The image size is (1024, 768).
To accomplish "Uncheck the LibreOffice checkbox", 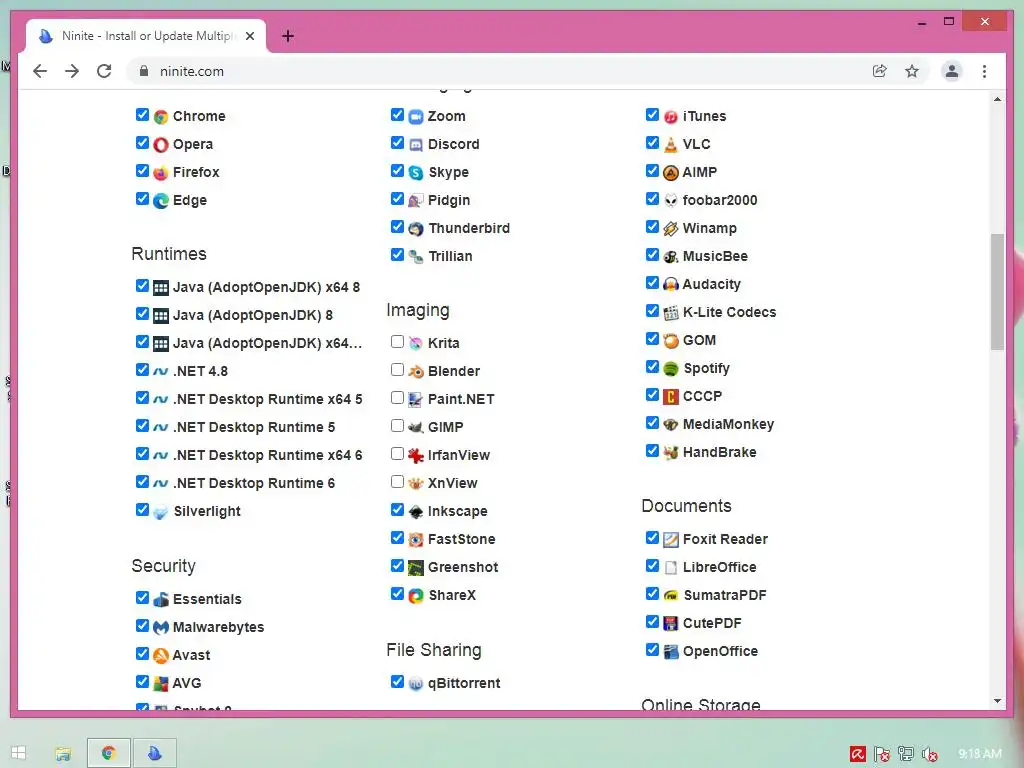I will coord(652,566).
